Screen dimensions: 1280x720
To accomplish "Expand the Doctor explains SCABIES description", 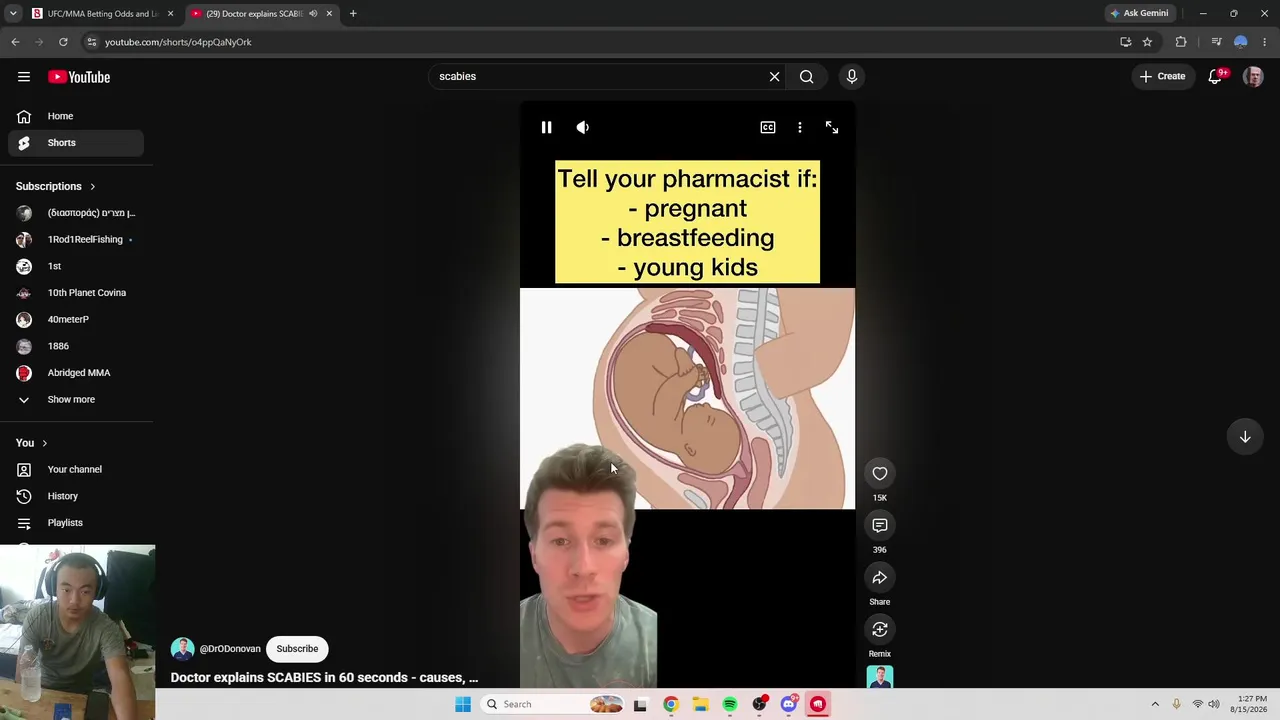I will [x=324, y=678].
